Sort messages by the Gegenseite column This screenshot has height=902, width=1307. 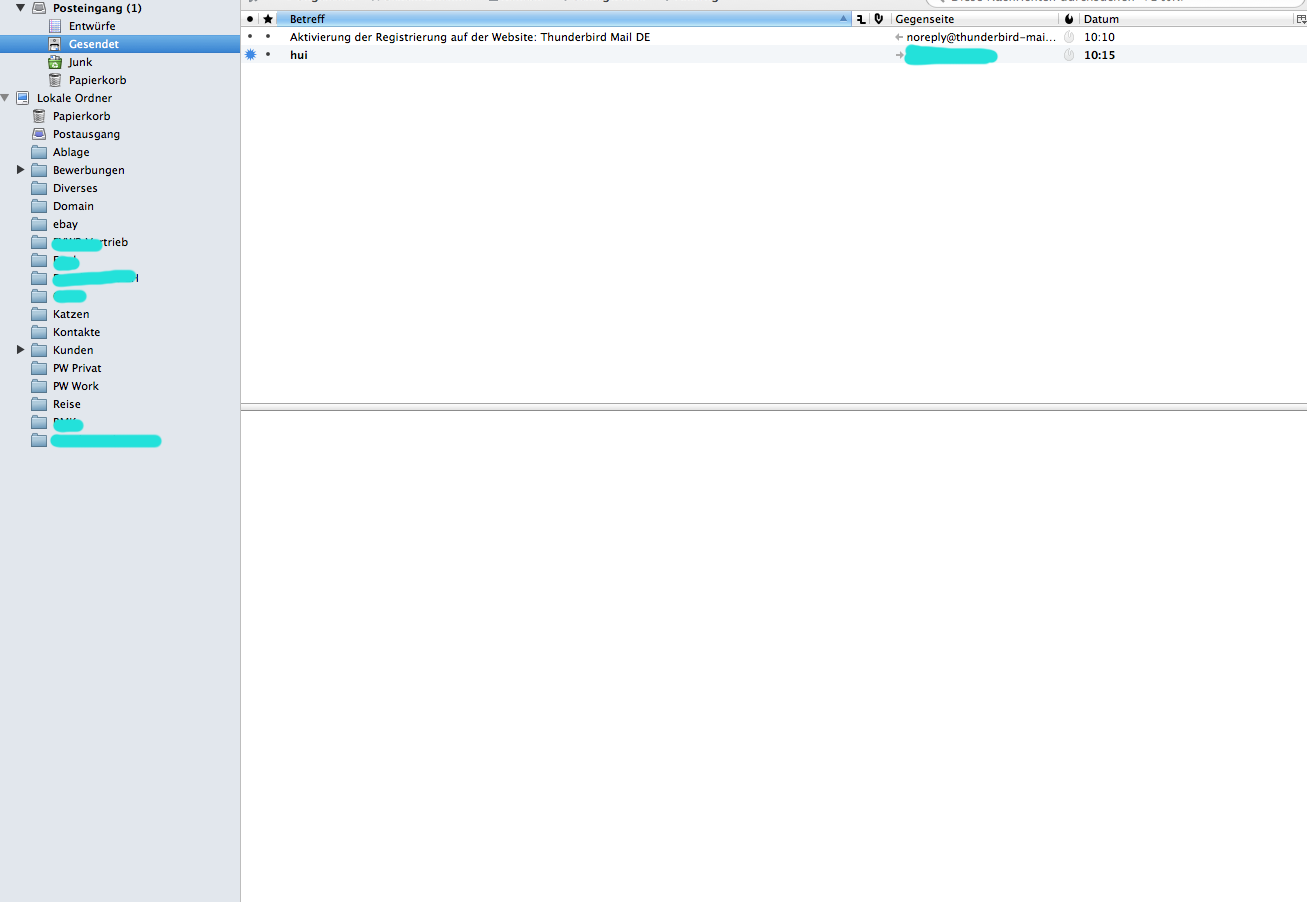(x=975, y=19)
